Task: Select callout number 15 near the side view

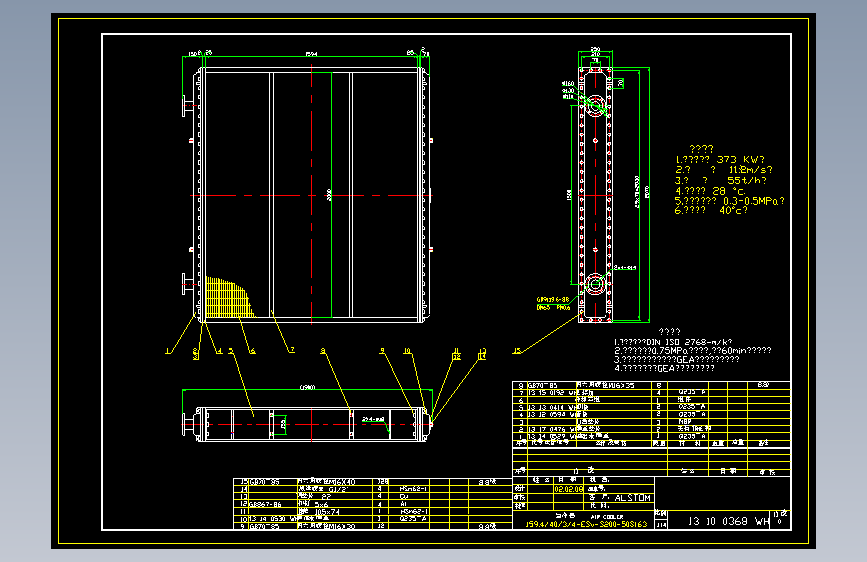Action: [x=516, y=351]
